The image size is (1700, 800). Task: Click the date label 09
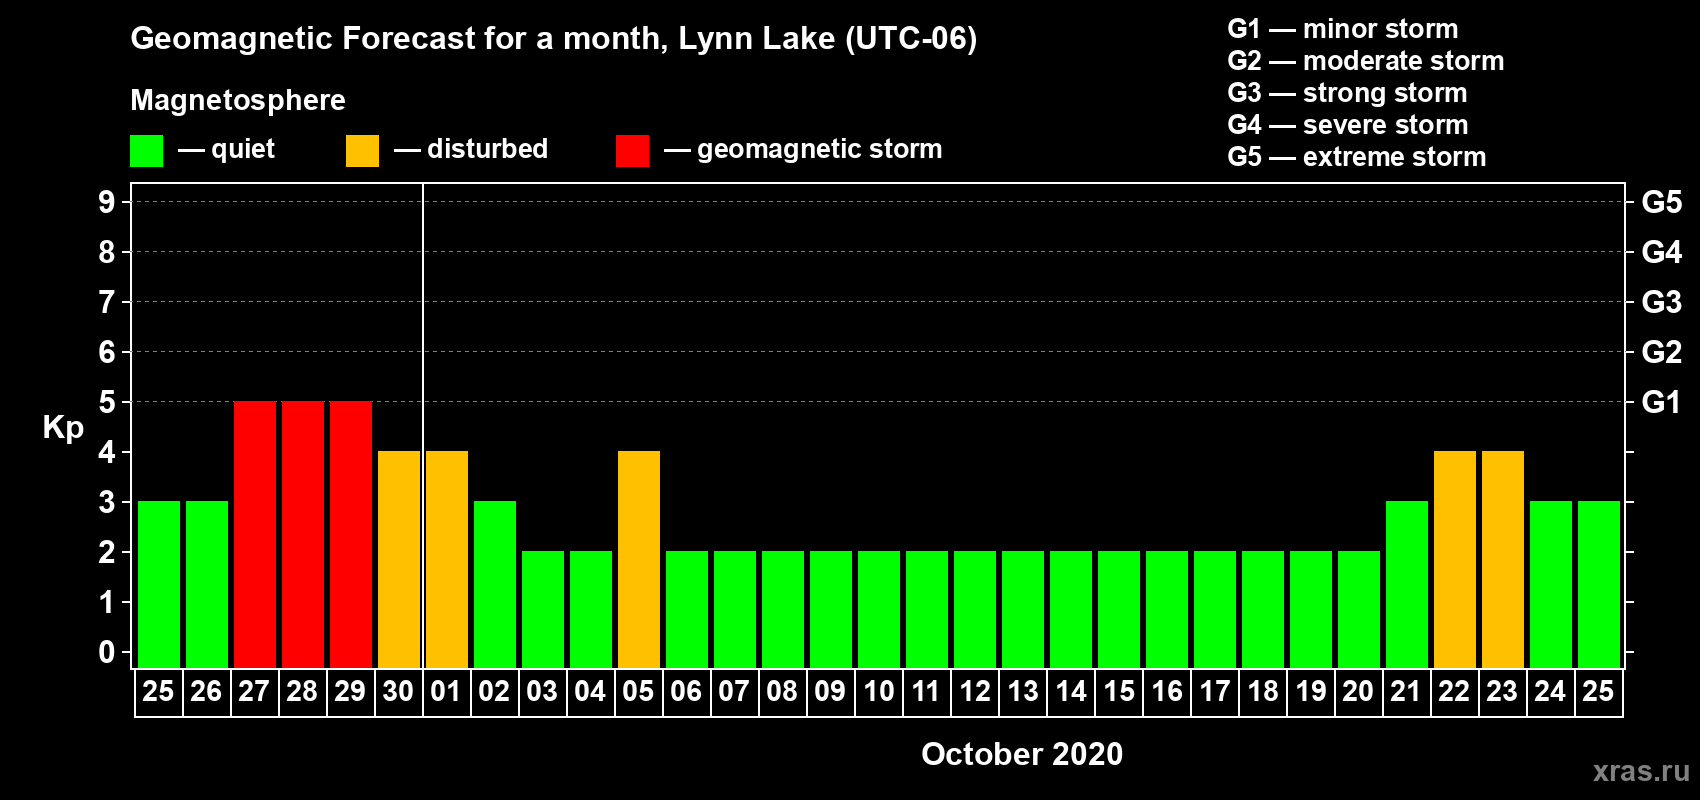(x=830, y=692)
